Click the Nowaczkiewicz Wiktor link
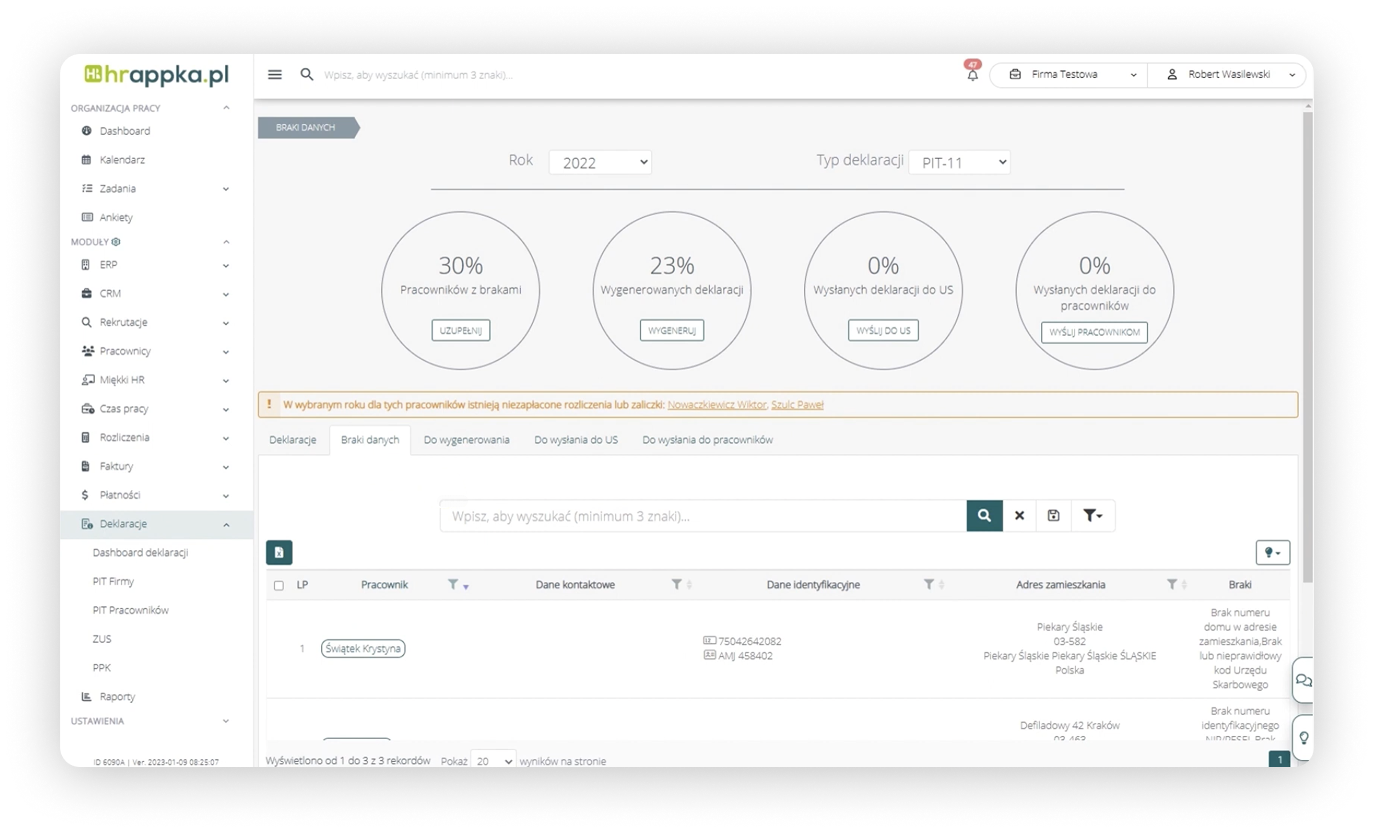 point(716,405)
